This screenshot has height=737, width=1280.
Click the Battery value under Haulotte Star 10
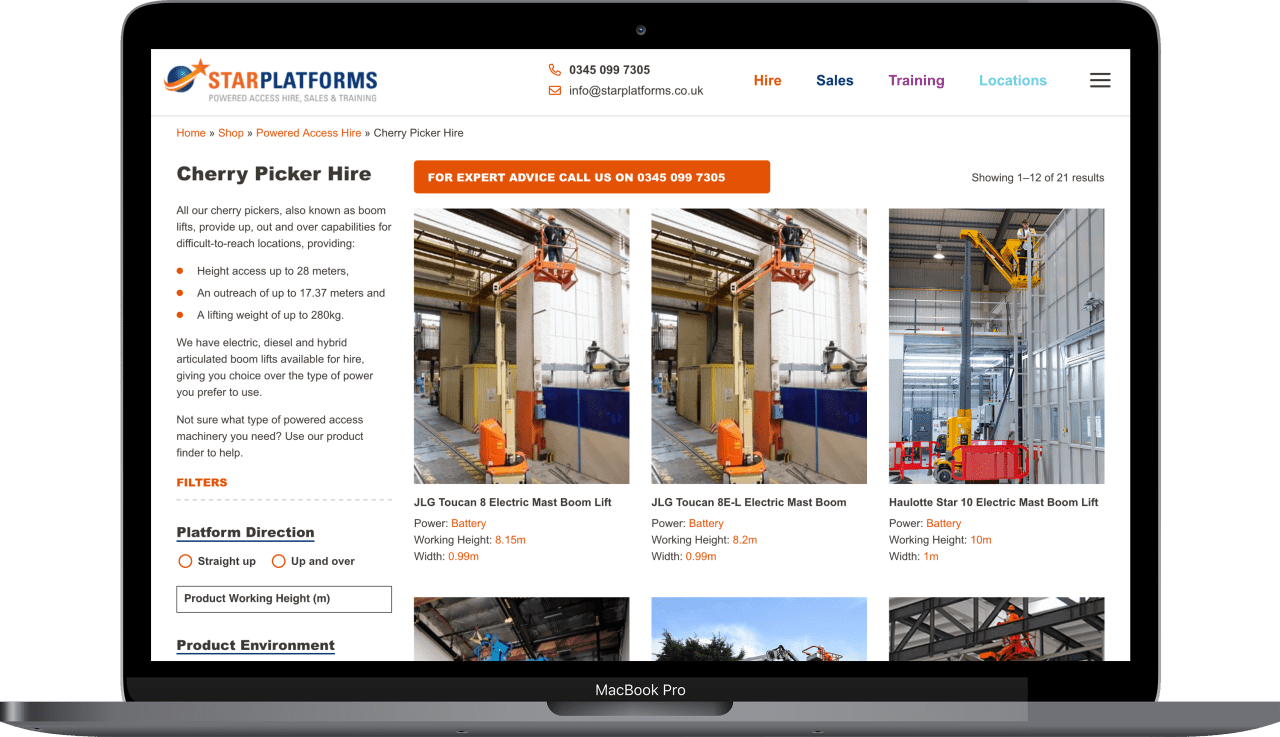(943, 523)
